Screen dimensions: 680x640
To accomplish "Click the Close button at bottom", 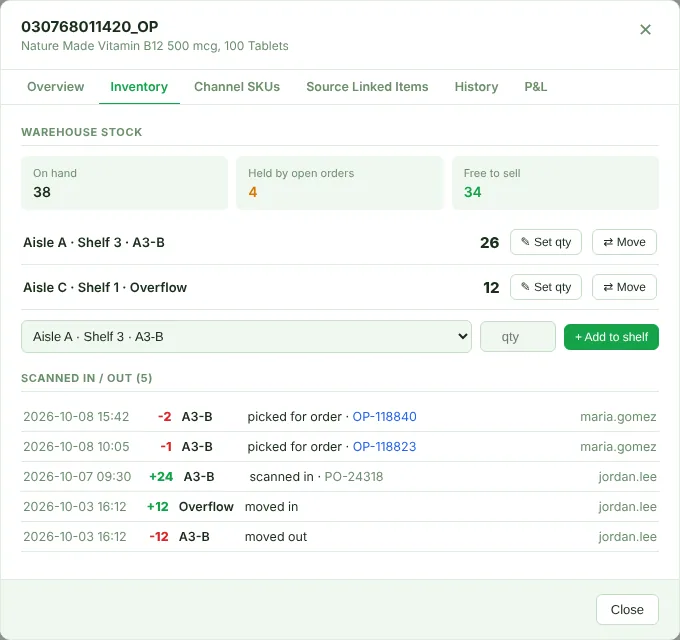I will [x=627, y=609].
